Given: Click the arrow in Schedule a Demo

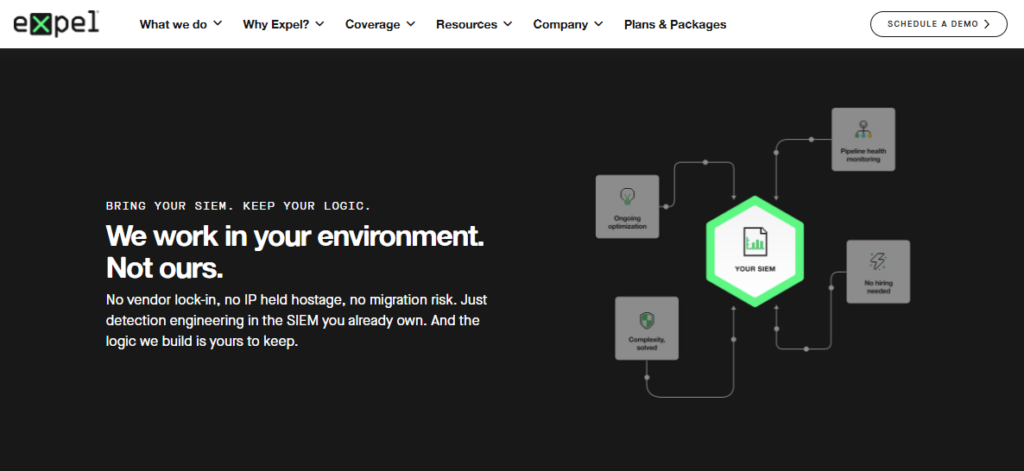Looking at the screenshot, I should pyautogui.click(x=987, y=24).
